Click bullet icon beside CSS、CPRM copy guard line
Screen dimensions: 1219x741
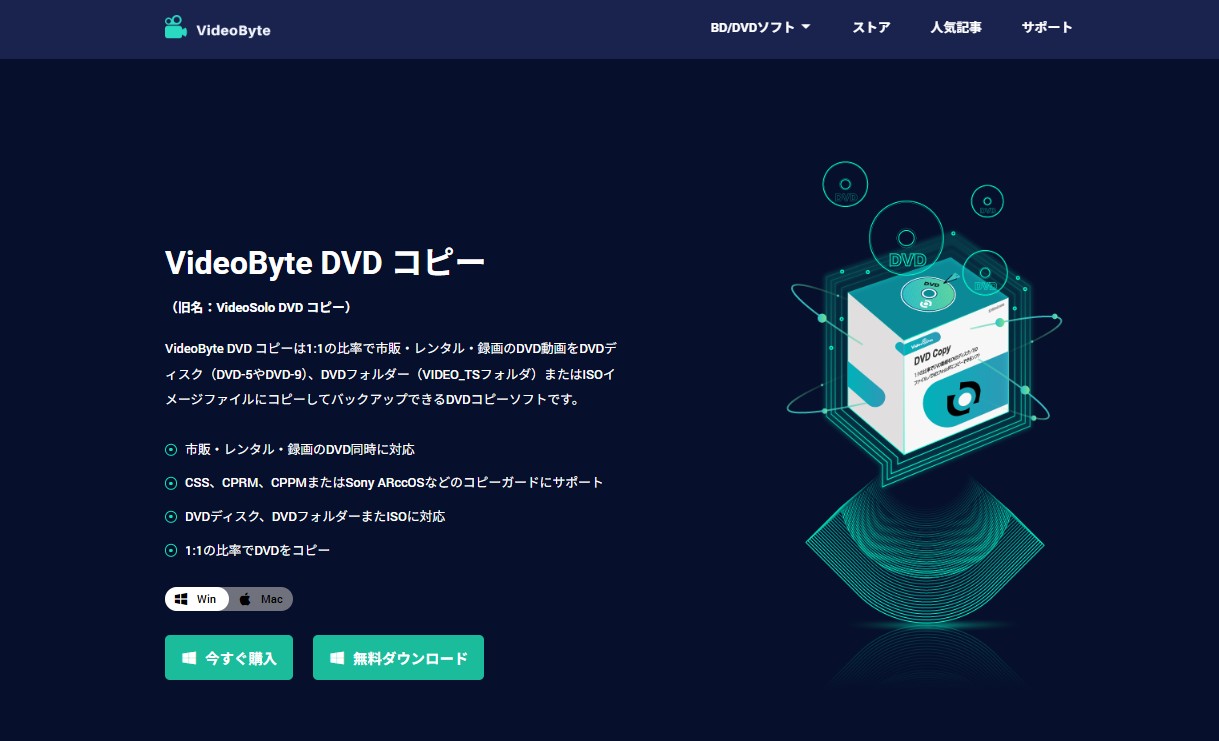pyautogui.click(x=171, y=483)
